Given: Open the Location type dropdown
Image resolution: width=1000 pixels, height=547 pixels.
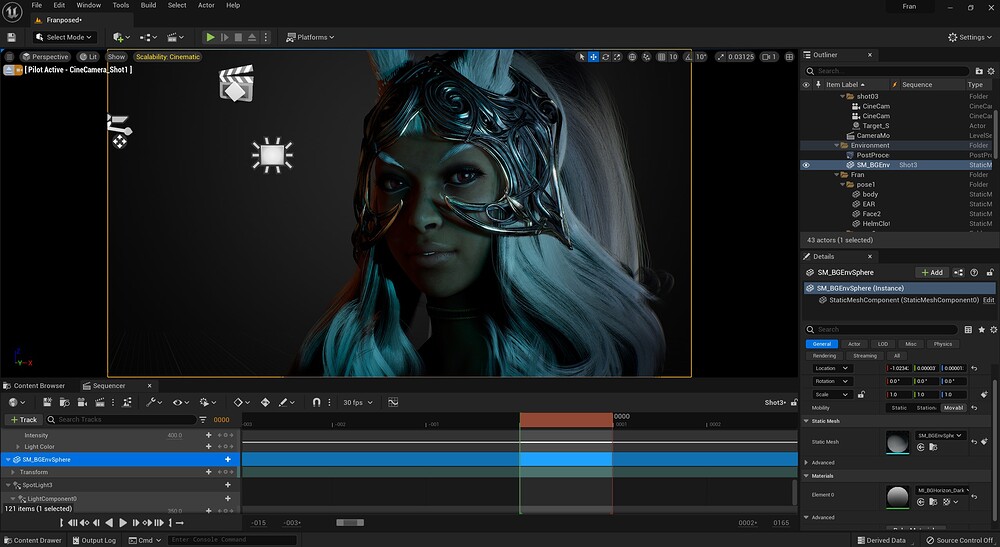Looking at the screenshot, I should coord(832,368).
